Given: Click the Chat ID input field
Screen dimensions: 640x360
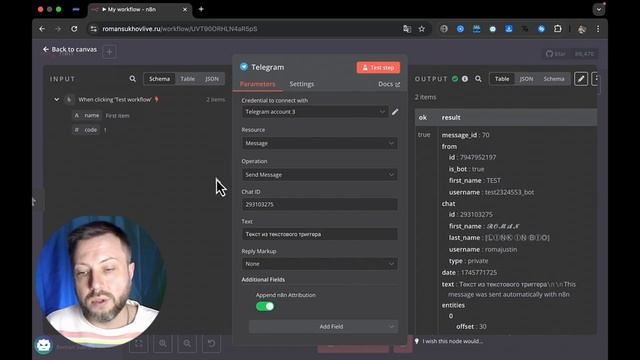Looking at the screenshot, I should click(319, 204).
